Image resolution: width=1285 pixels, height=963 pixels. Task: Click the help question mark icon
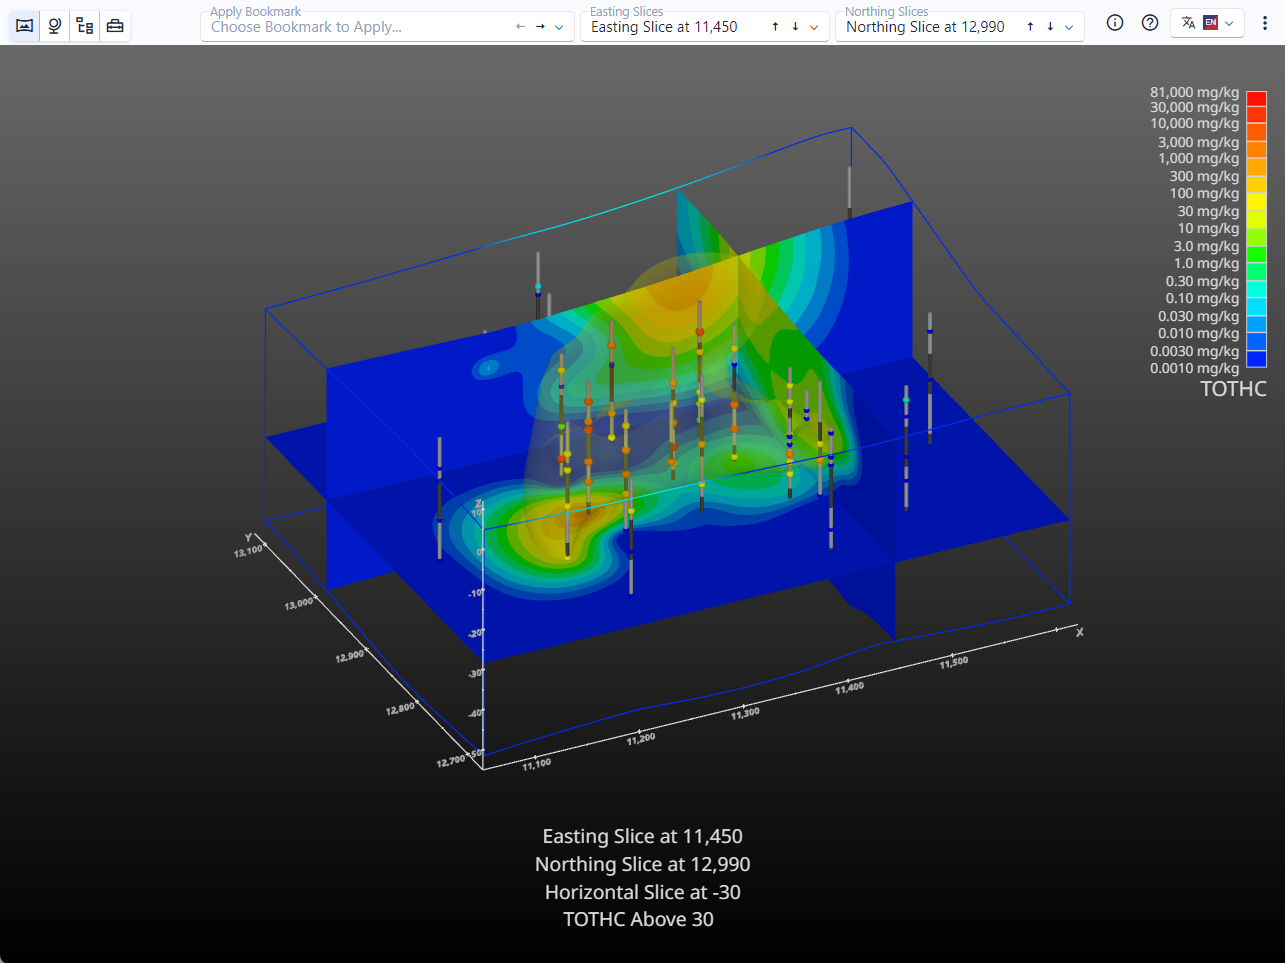1150,23
